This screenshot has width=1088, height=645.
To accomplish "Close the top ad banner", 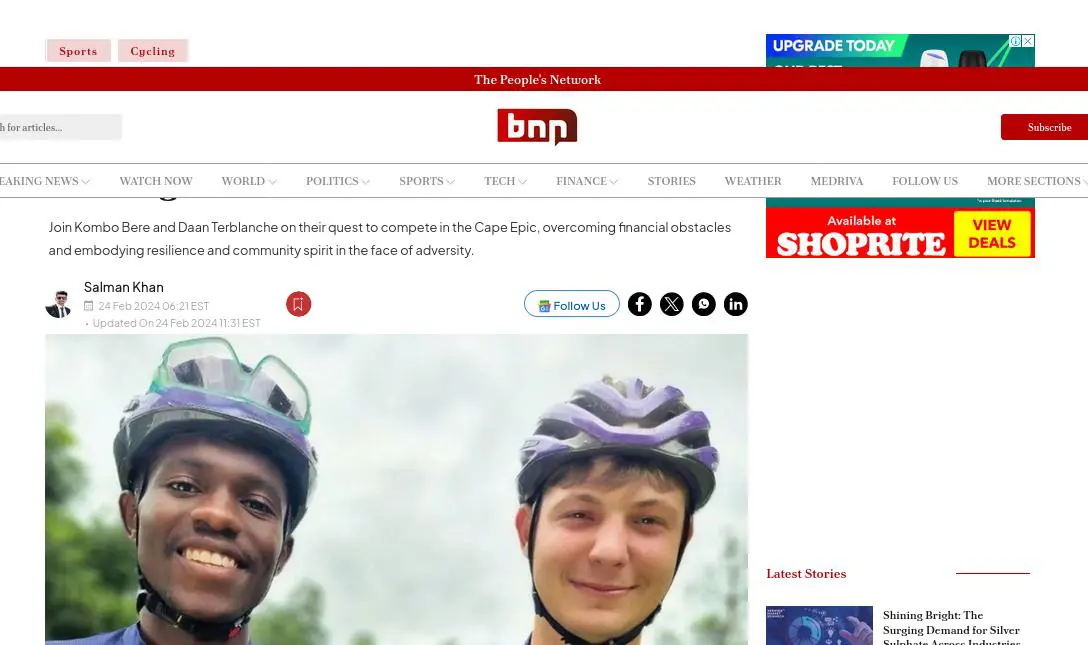I will click(x=1028, y=41).
